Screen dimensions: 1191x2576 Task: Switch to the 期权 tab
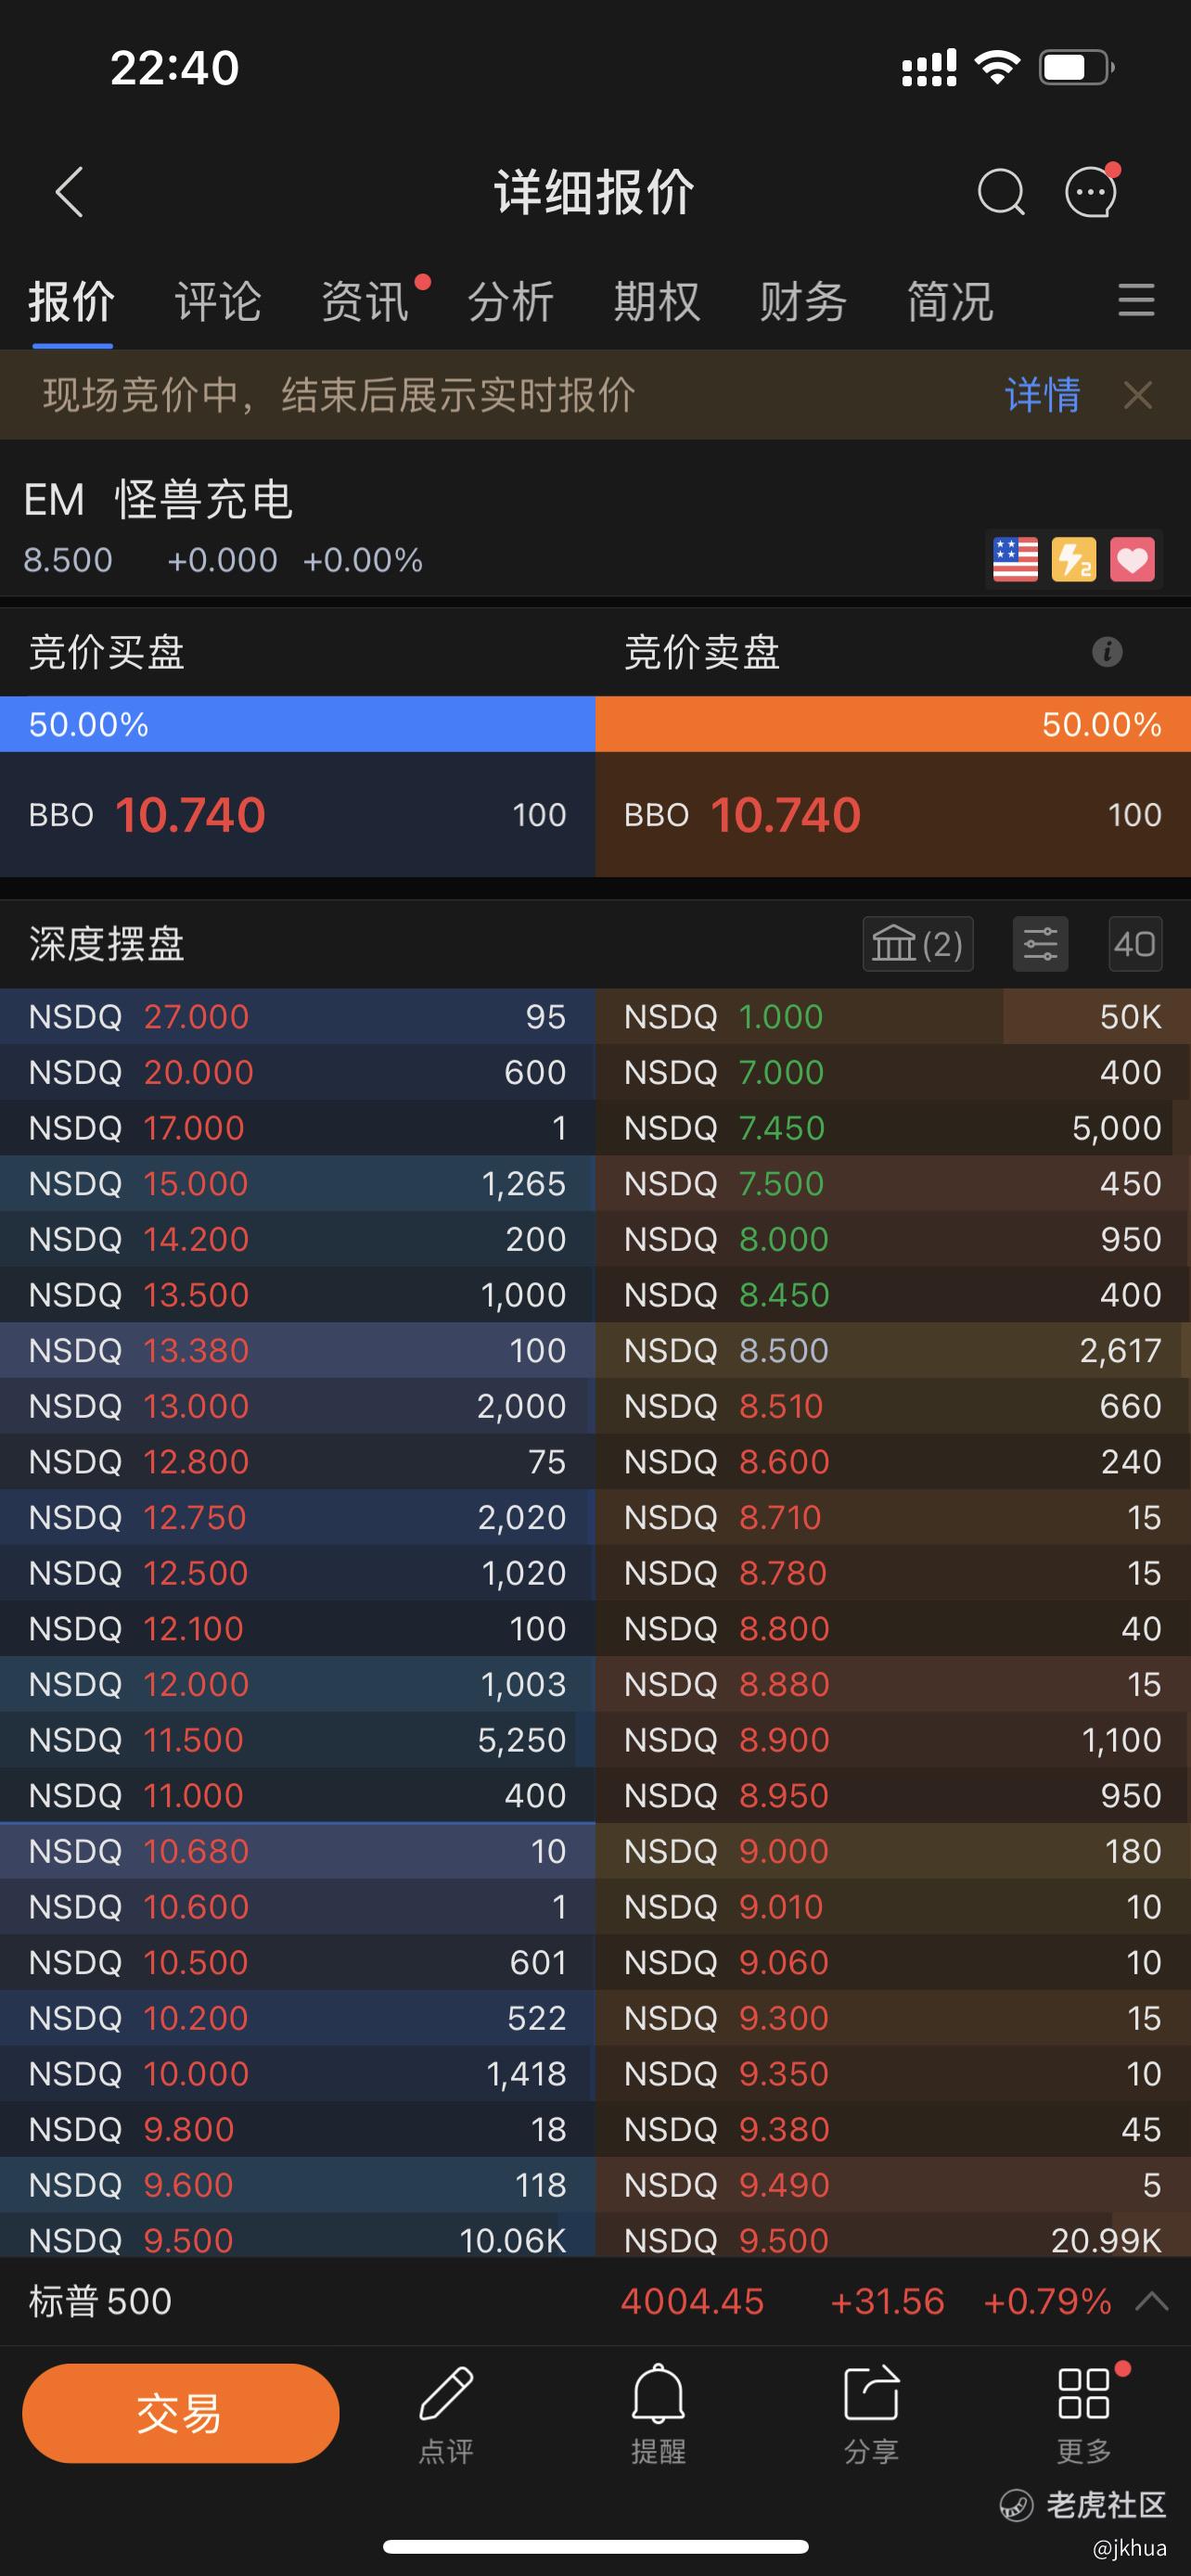657,301
